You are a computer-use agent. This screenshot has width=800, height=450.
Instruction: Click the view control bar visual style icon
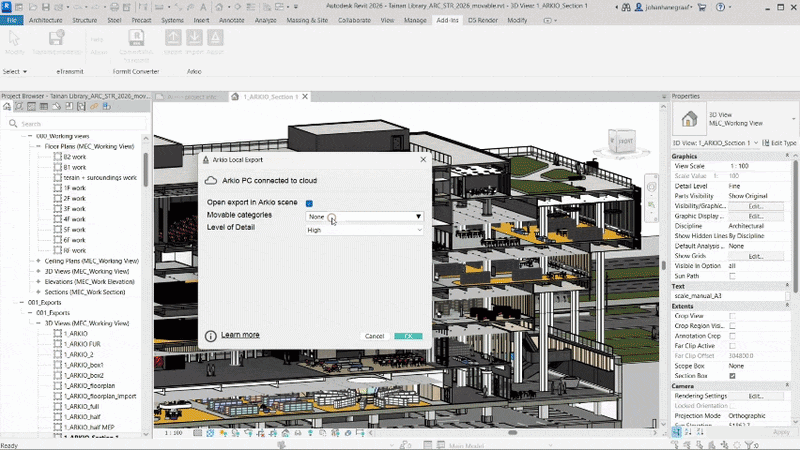(x=210, y=433)
